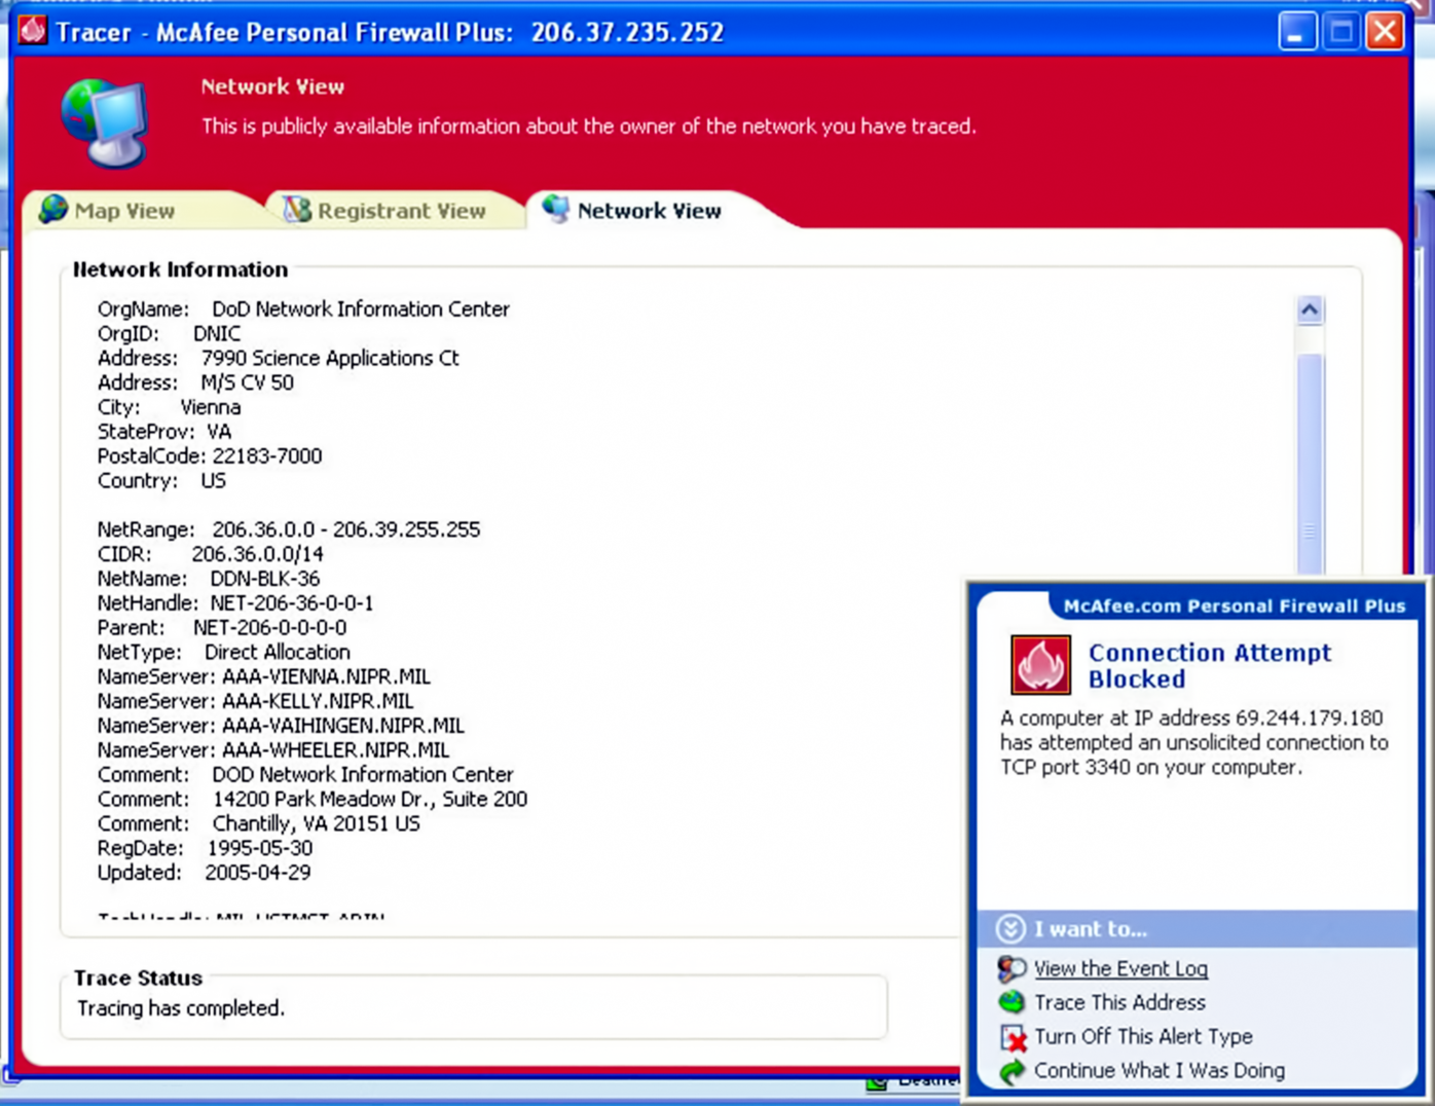This screenshot has height=1106, width=1435.
Task: Click NetType 'Direct Allocation'
Action: pyautogui.click(x=277, y=652)
